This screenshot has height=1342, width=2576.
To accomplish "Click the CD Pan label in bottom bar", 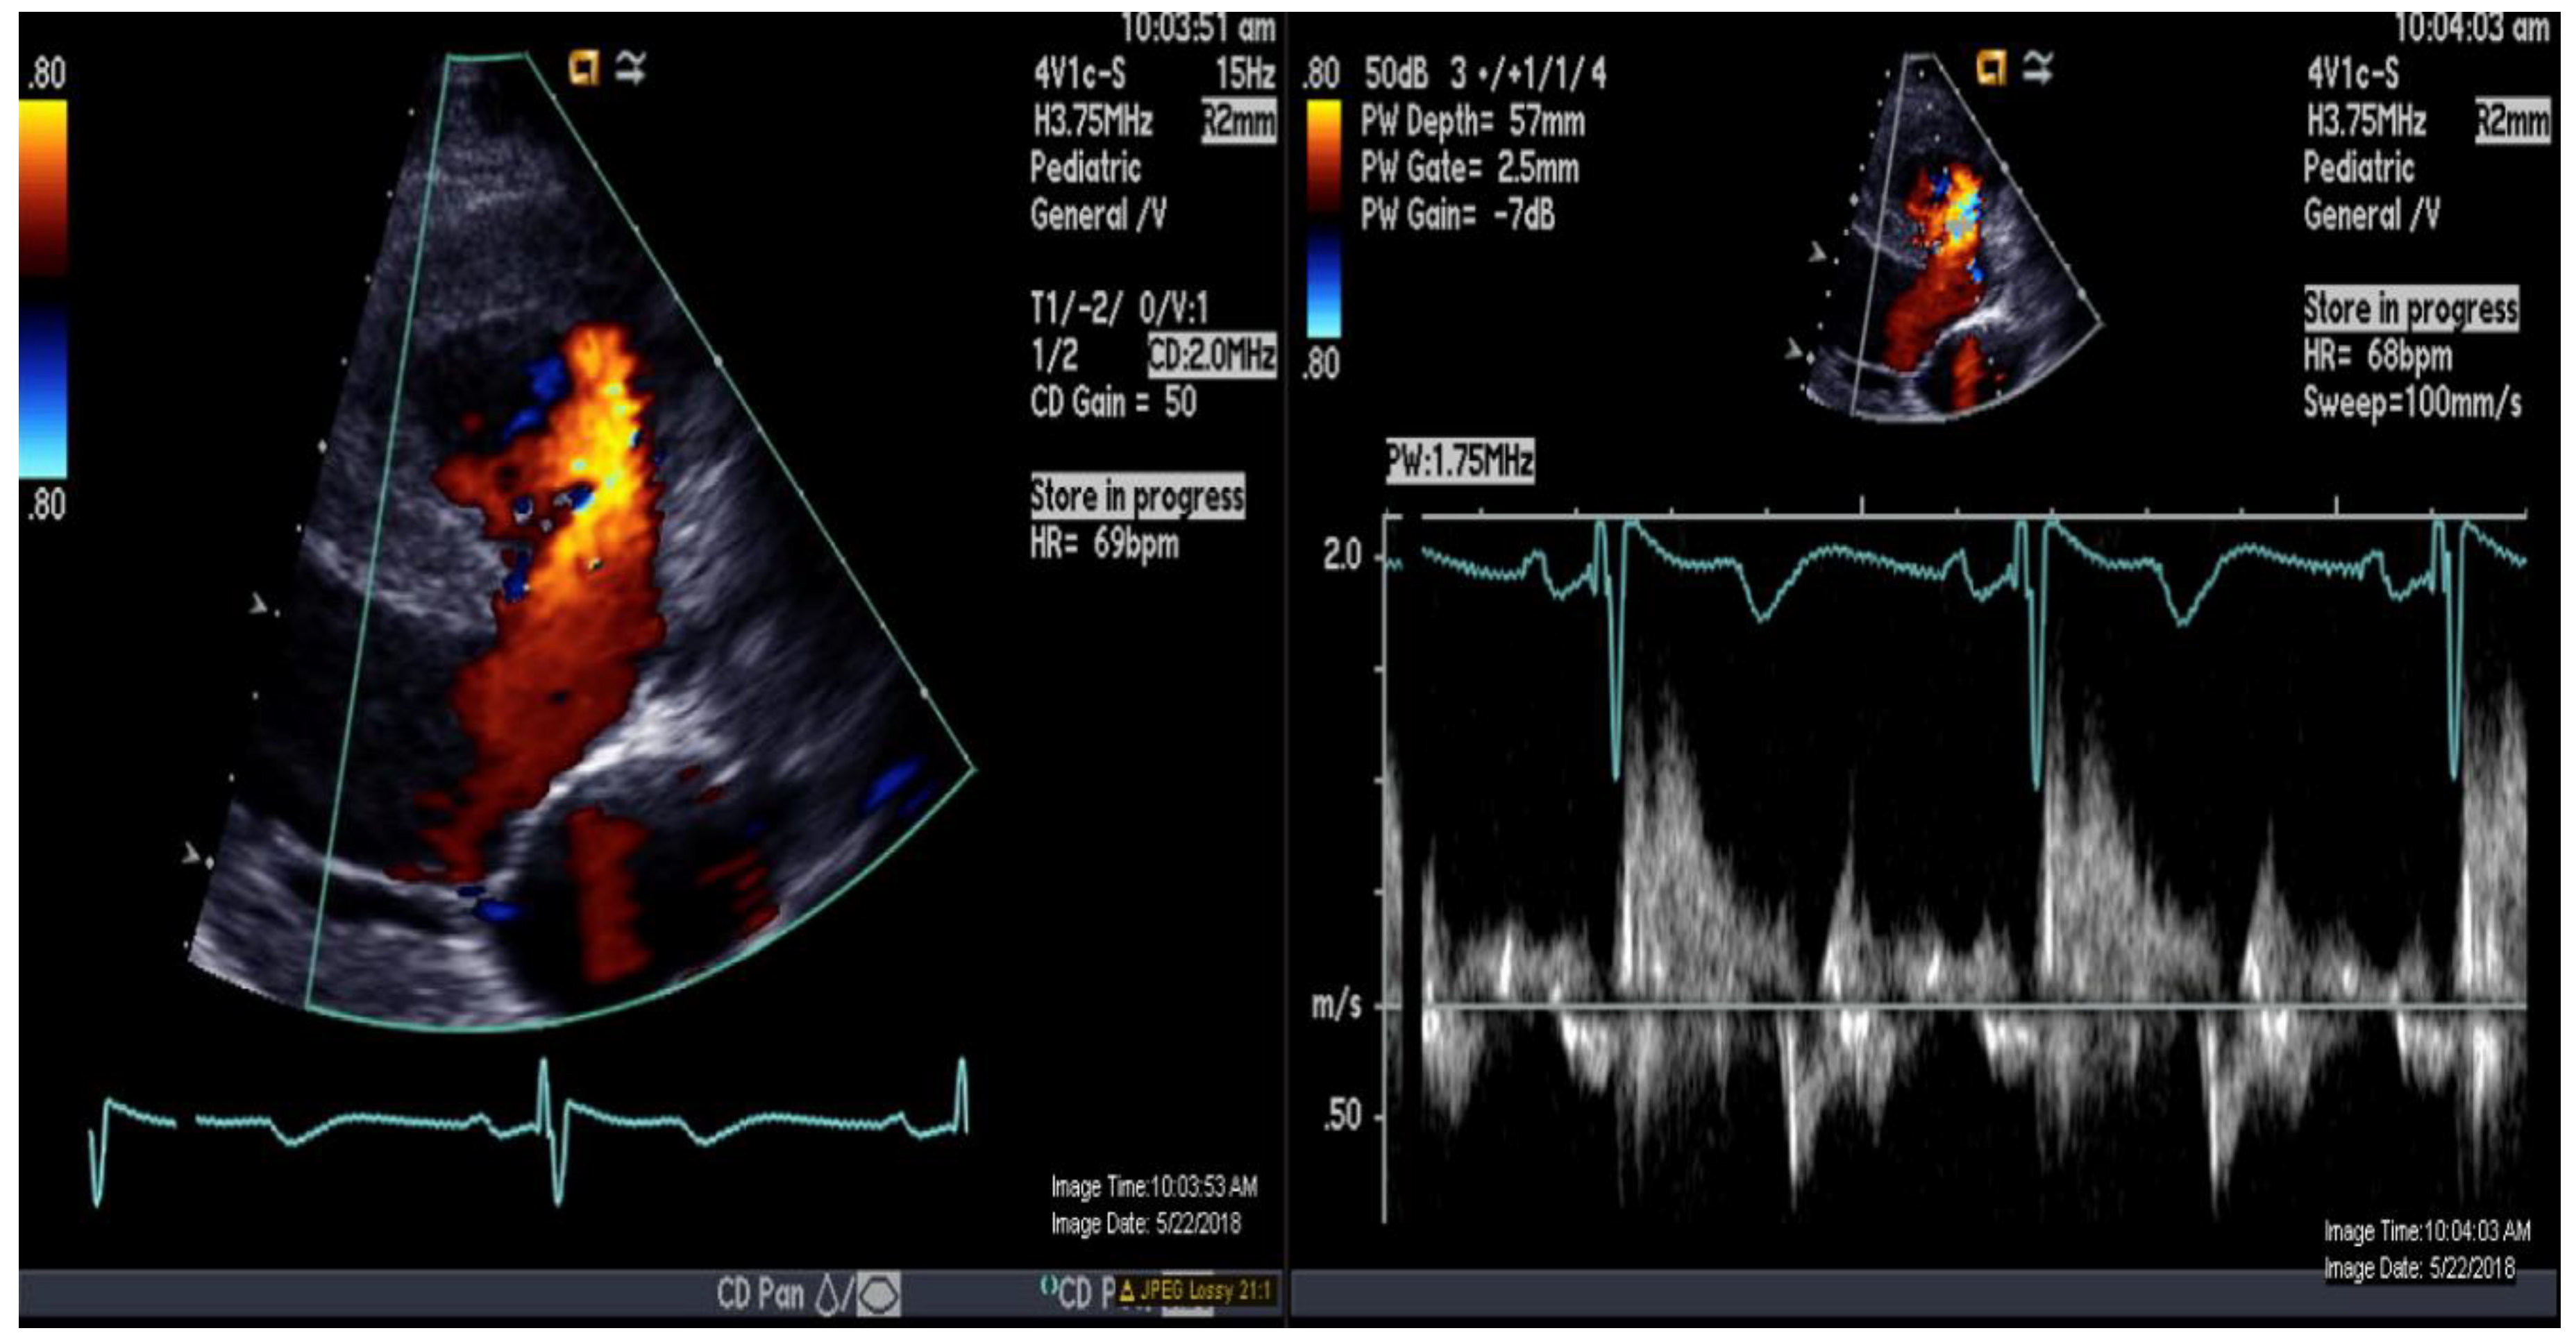I will tap(760, 1294).
